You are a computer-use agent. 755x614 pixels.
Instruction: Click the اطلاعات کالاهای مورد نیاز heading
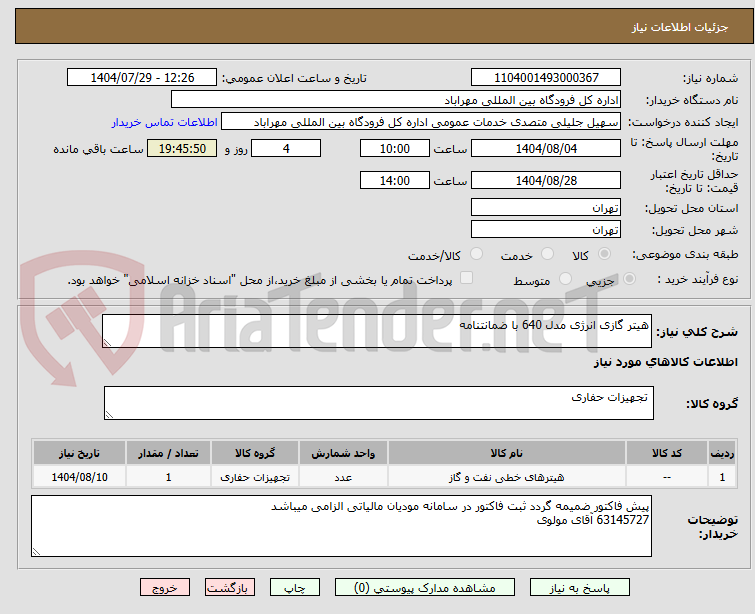[665, 362]
